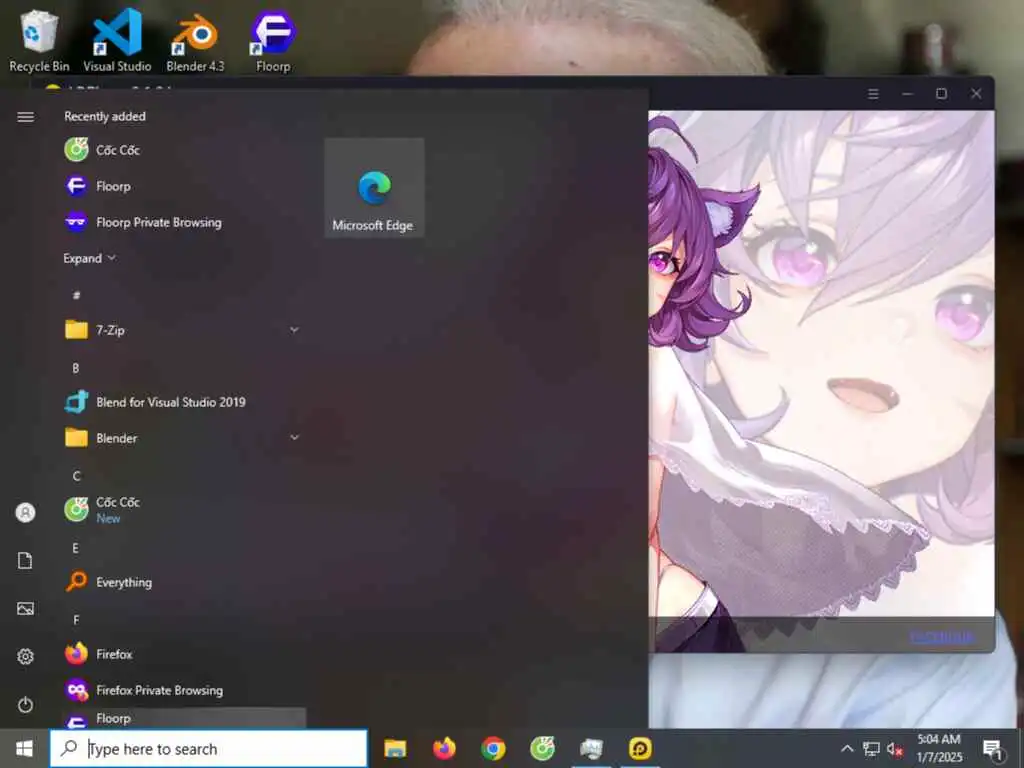
Task: Switch to the yellow circular app on taskbar
Action: pyautogui.click(x=640, y=748)
